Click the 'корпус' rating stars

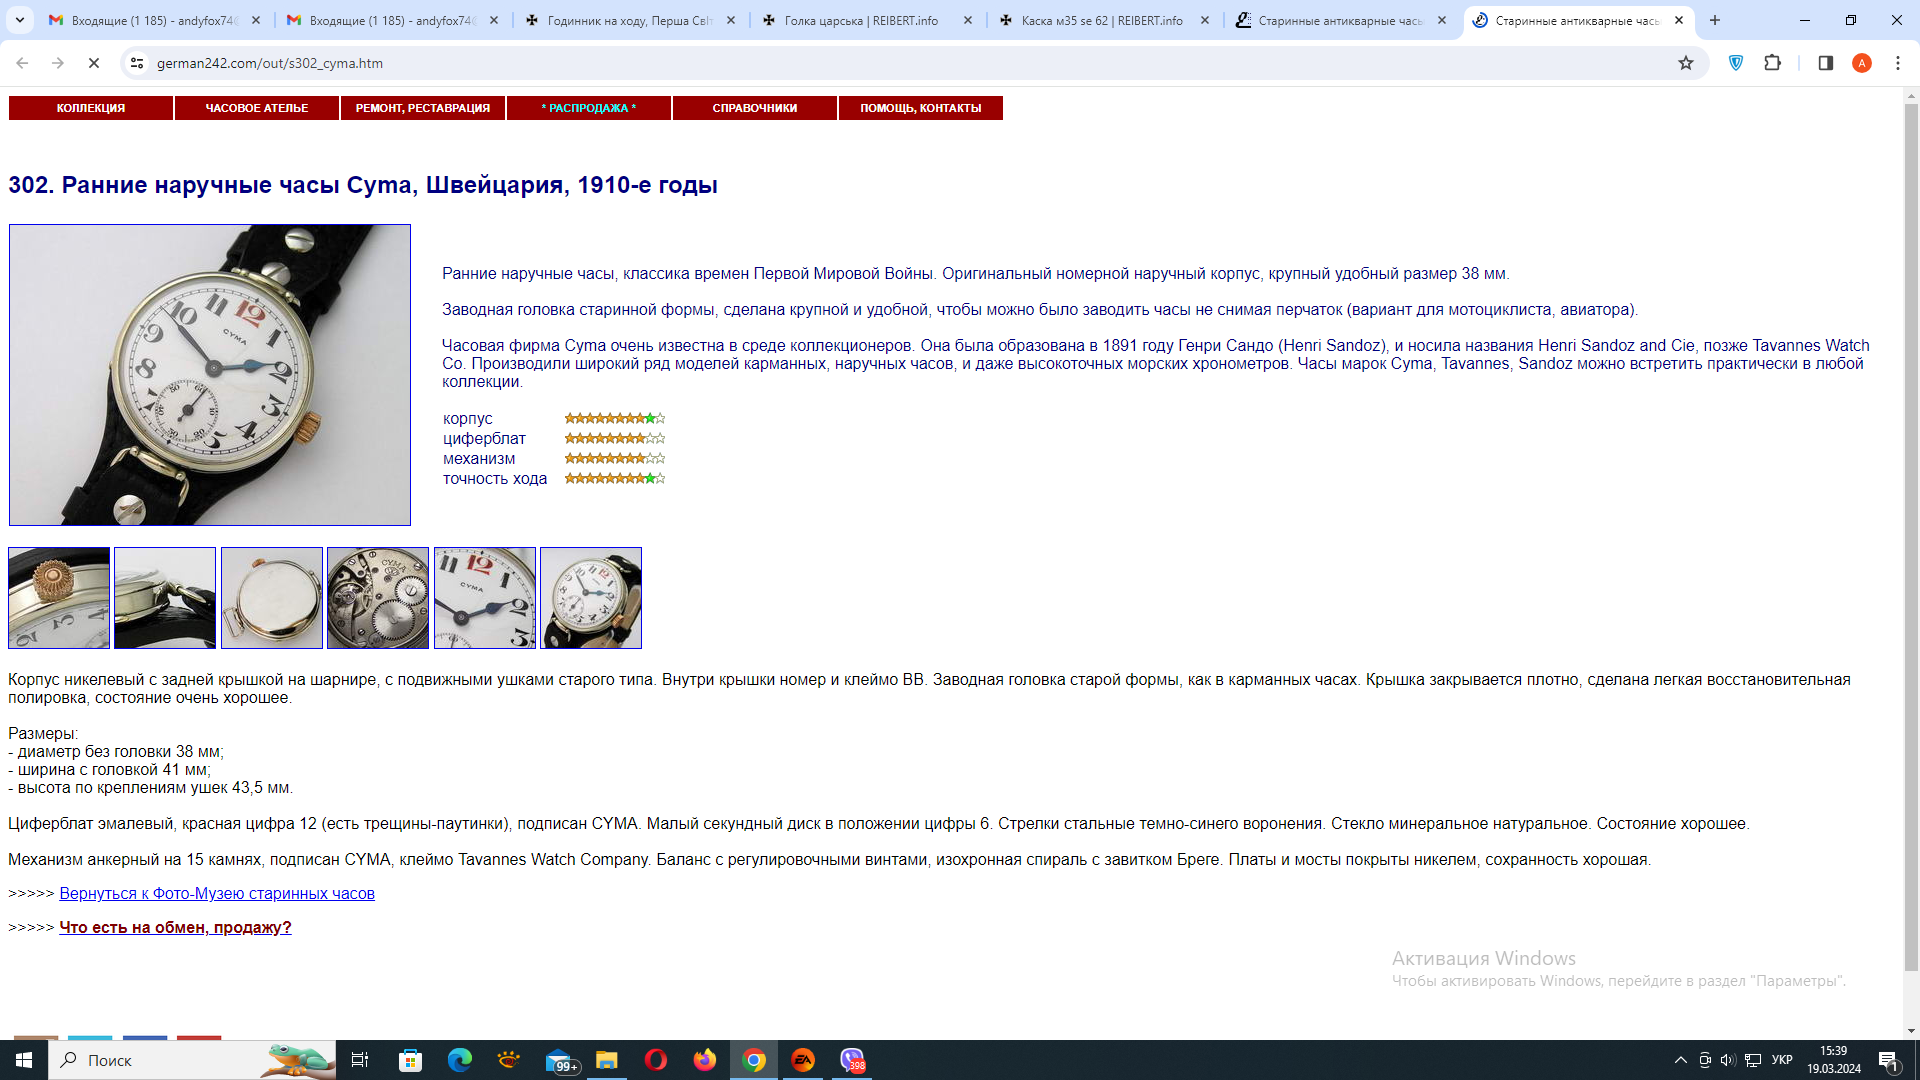pos(615,419)
